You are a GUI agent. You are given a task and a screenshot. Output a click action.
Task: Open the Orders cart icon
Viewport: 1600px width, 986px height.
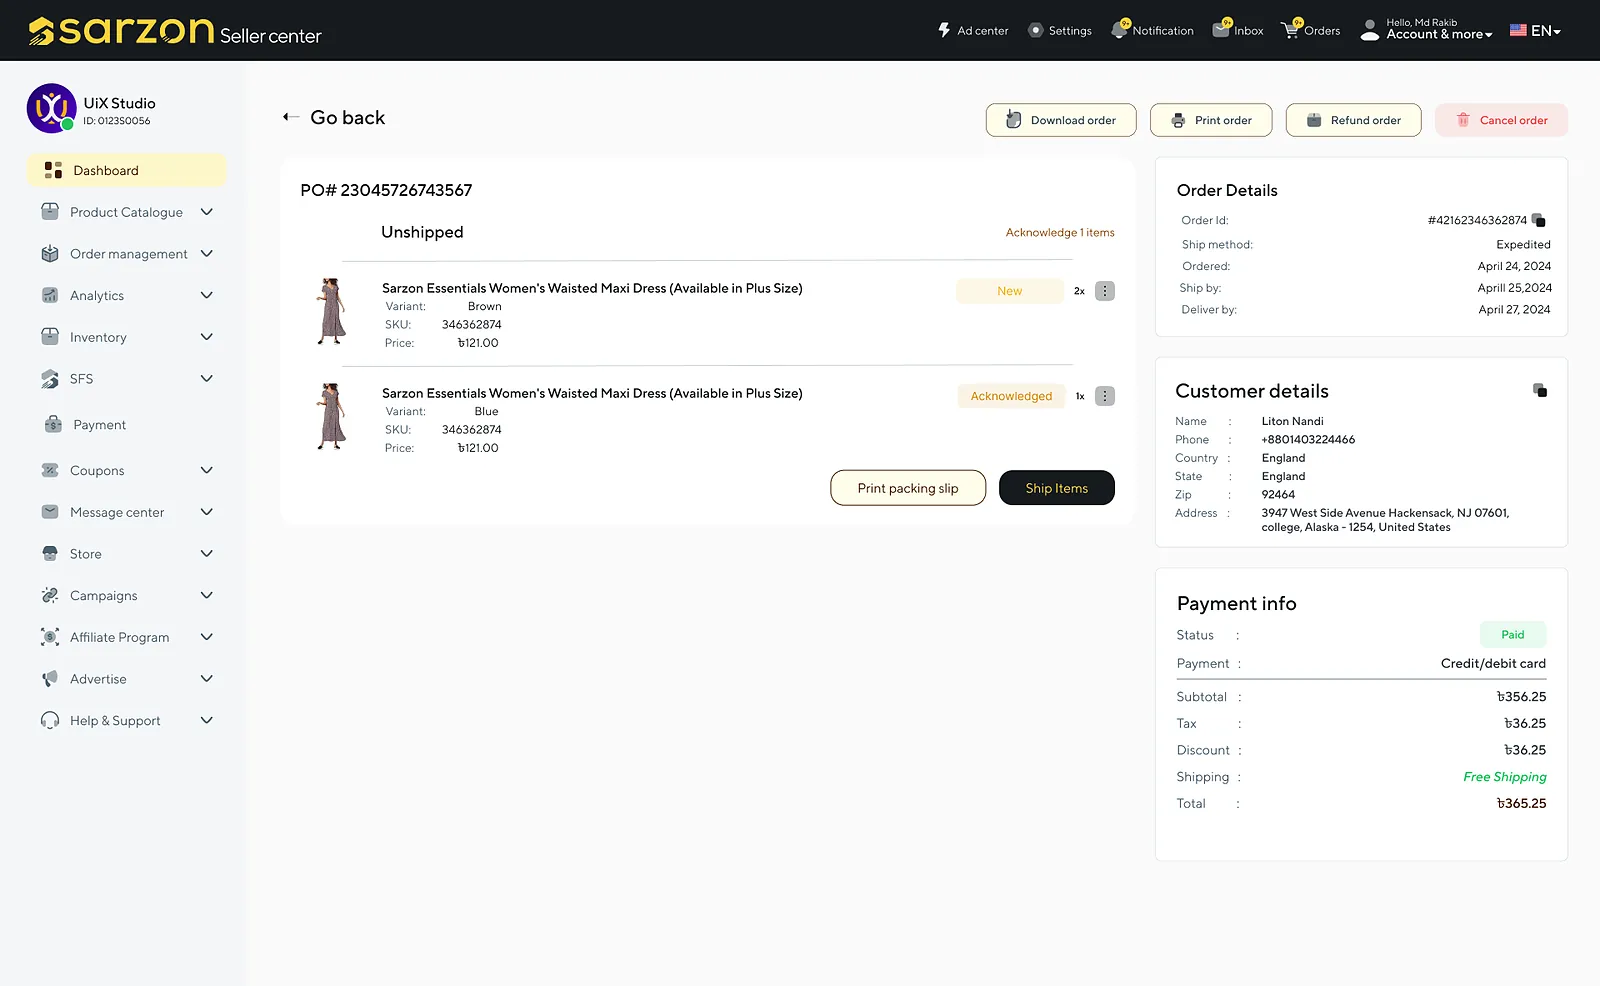click(1292, 29)
